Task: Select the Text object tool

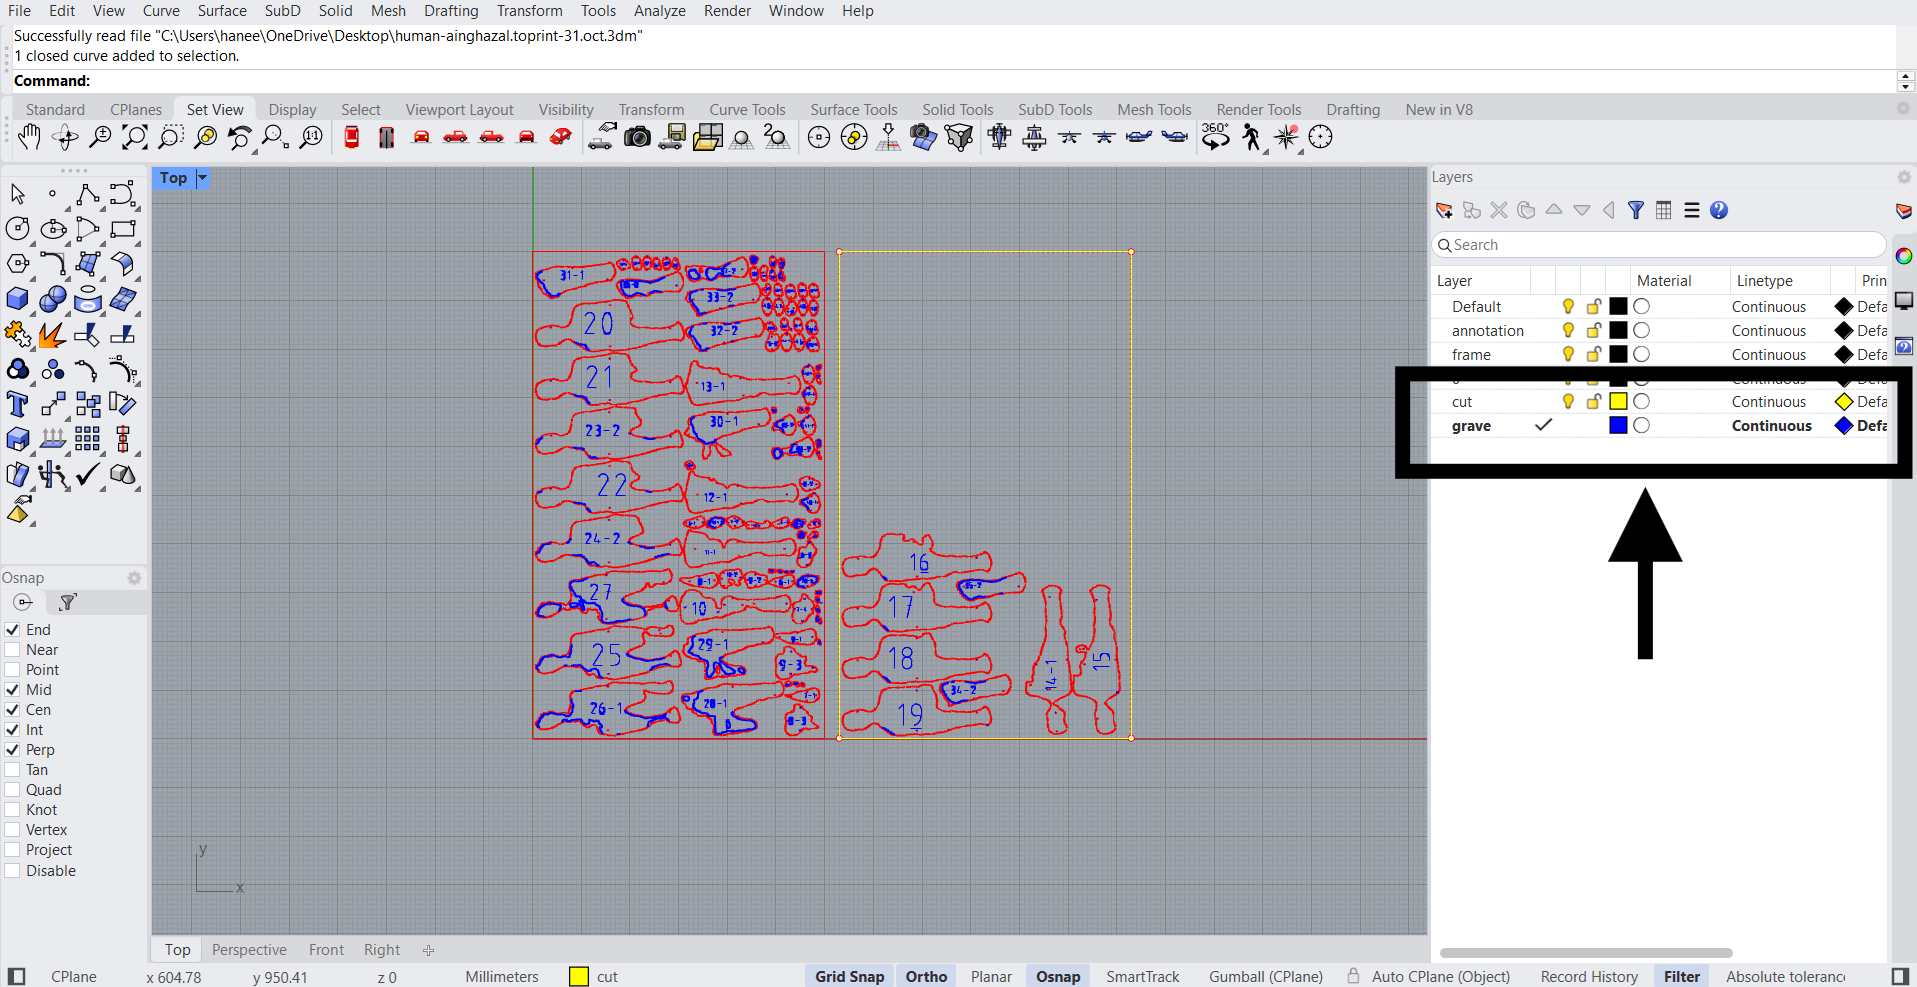Action: pyautogui.click(x=17, y=404)
